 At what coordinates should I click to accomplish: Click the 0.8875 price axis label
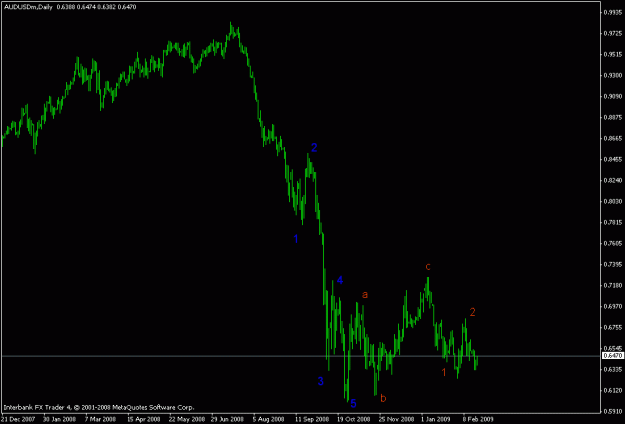[613, 118]
